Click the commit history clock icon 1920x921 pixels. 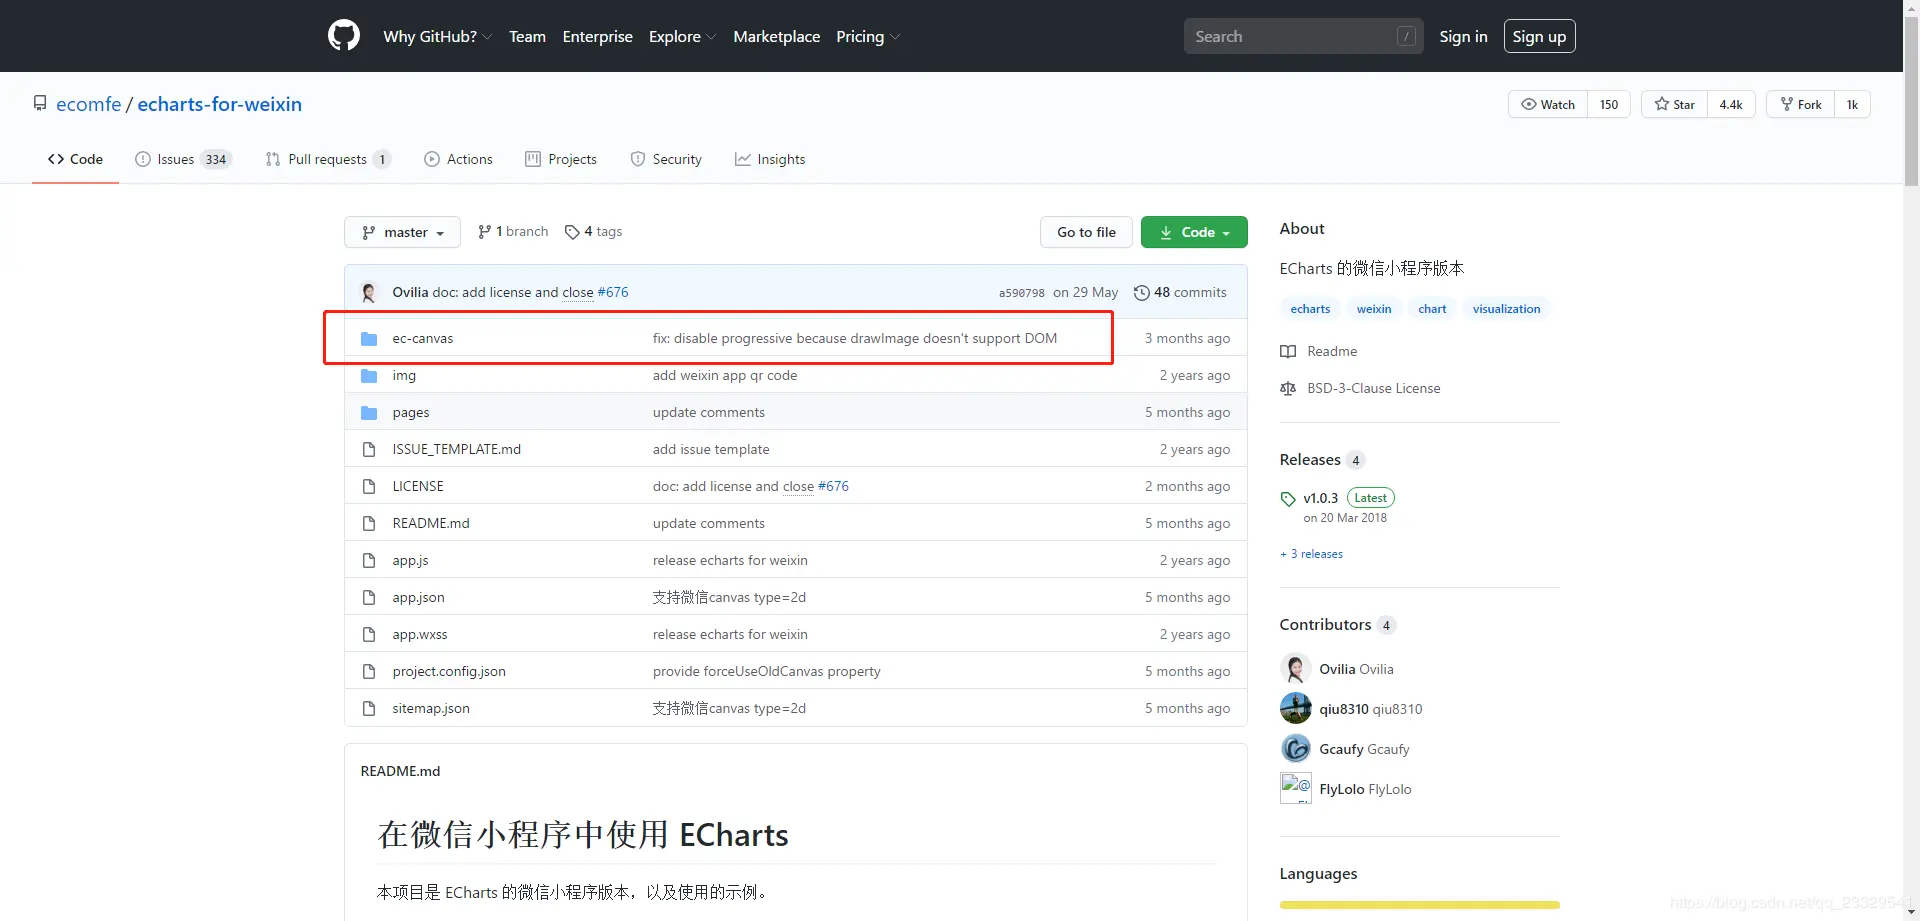tap(1141, 293)
